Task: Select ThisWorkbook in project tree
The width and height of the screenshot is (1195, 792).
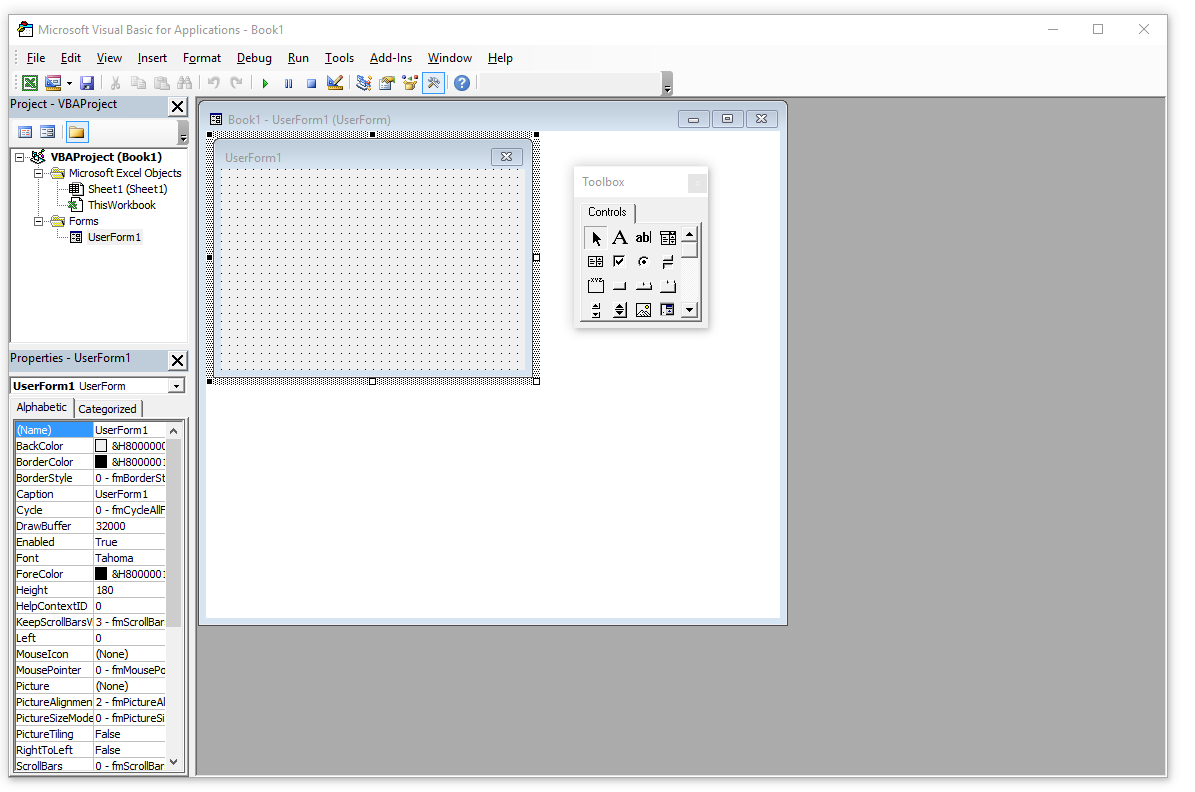Action: click(121, 205)
